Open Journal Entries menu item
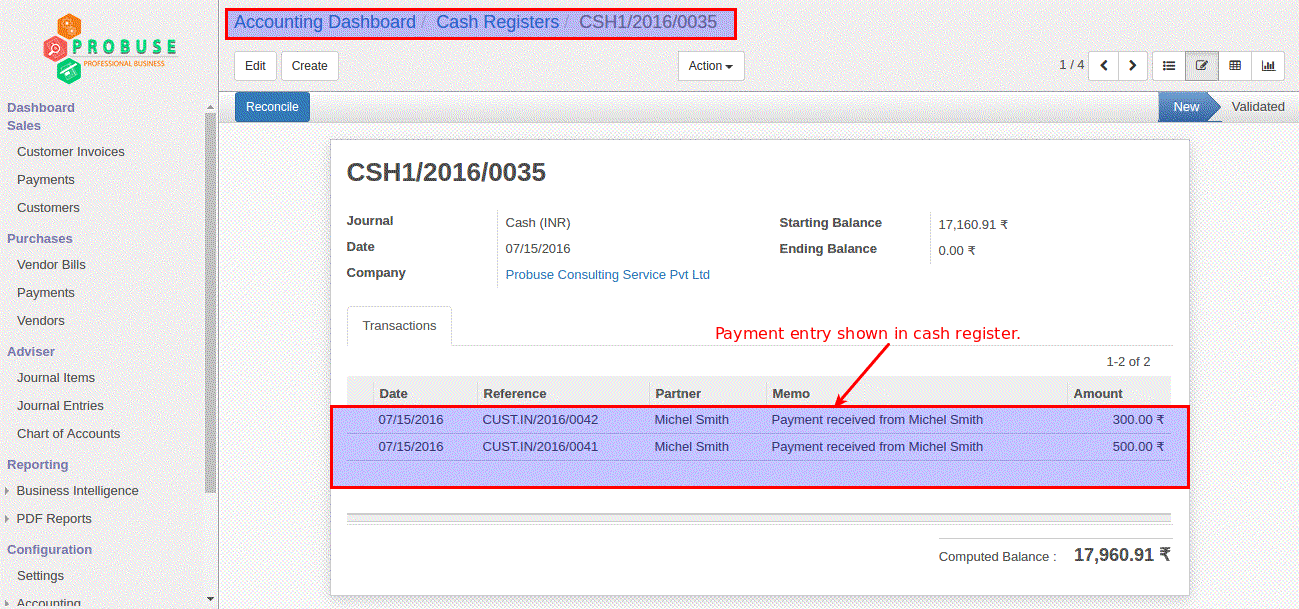 [60, 406]
